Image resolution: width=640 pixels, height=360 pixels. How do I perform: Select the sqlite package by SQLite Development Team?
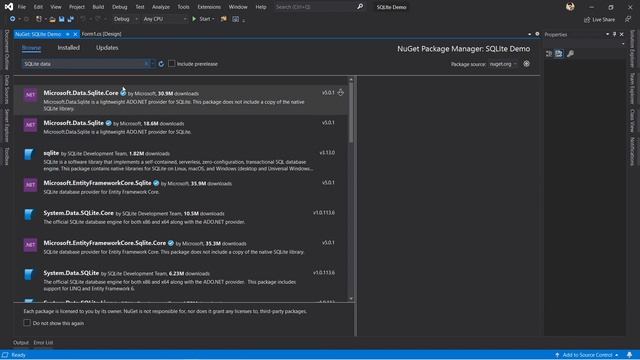182,160
